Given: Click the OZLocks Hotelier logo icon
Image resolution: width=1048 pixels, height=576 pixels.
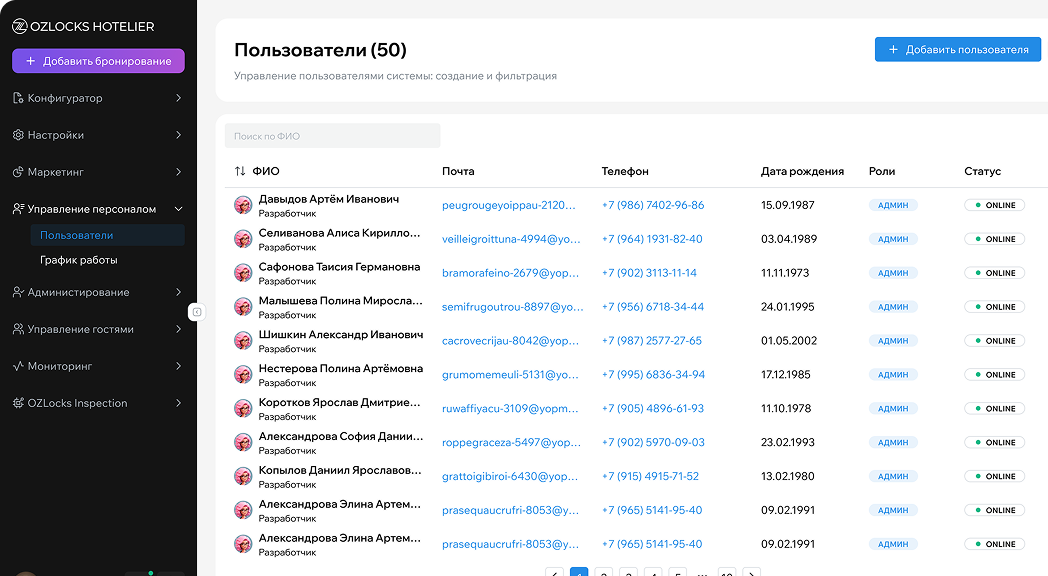Looking at the screenshot, I should point(19,27).
